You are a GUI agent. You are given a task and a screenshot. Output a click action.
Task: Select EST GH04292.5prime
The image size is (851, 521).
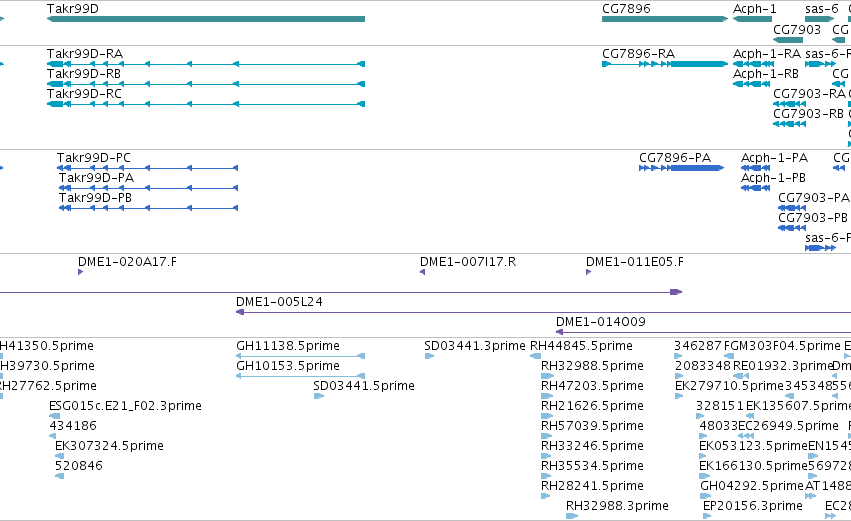click(706, 497)
